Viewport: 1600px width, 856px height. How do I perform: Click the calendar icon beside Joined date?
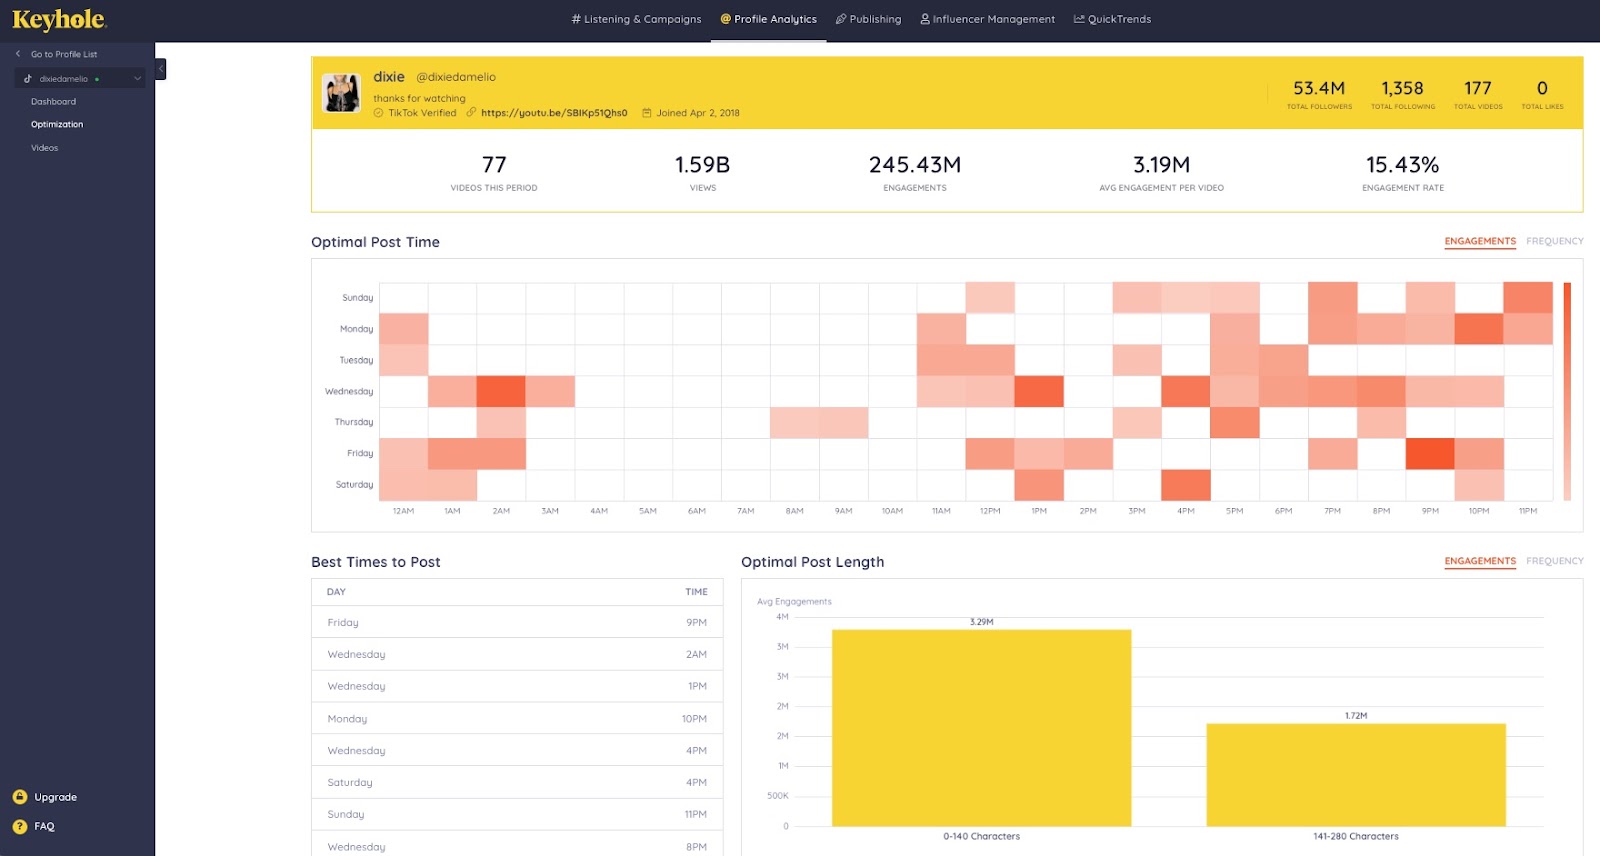coord(646,113)
